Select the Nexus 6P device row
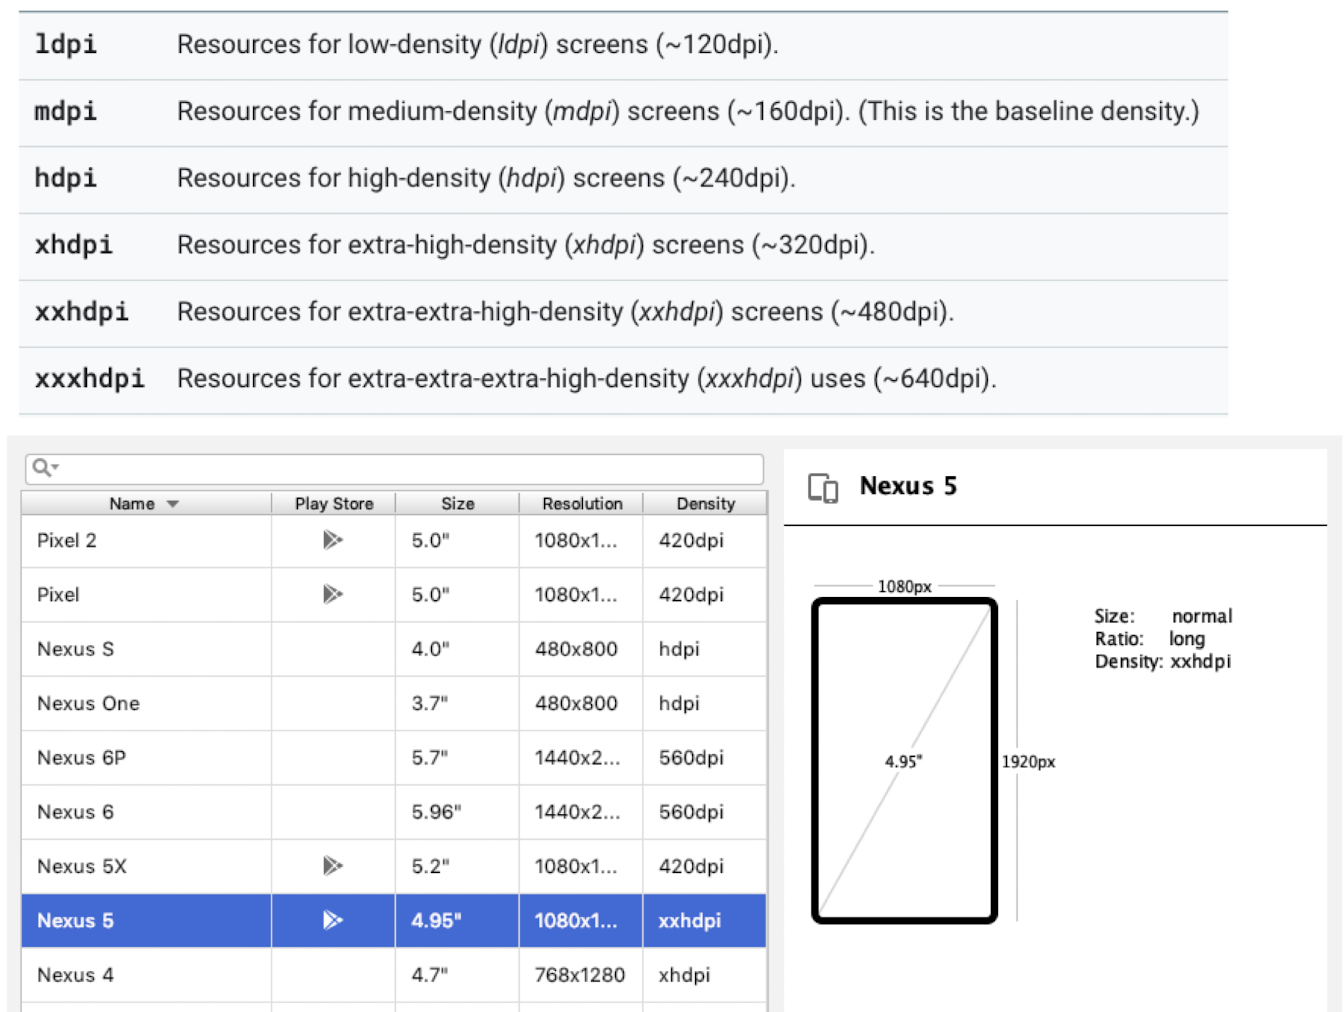The image size is (1344, 1012). coord(394,758)
